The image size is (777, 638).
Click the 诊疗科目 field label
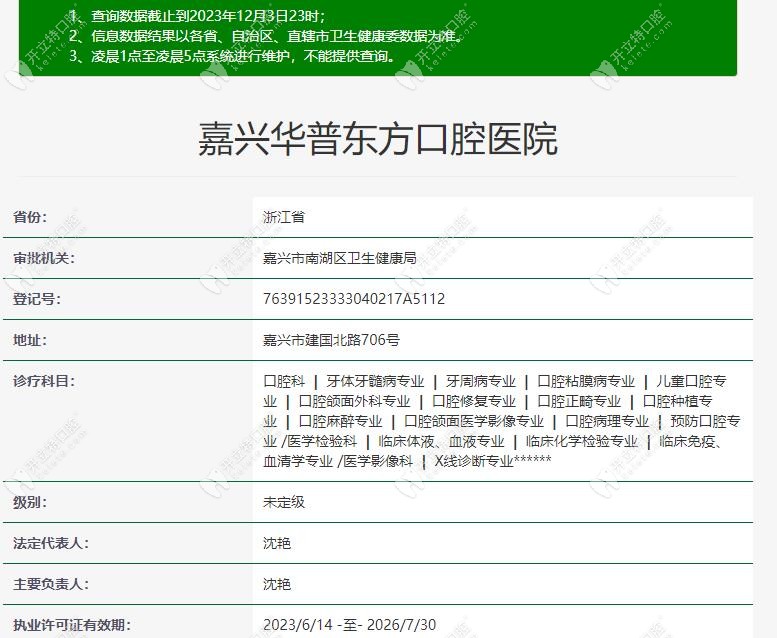44,381
